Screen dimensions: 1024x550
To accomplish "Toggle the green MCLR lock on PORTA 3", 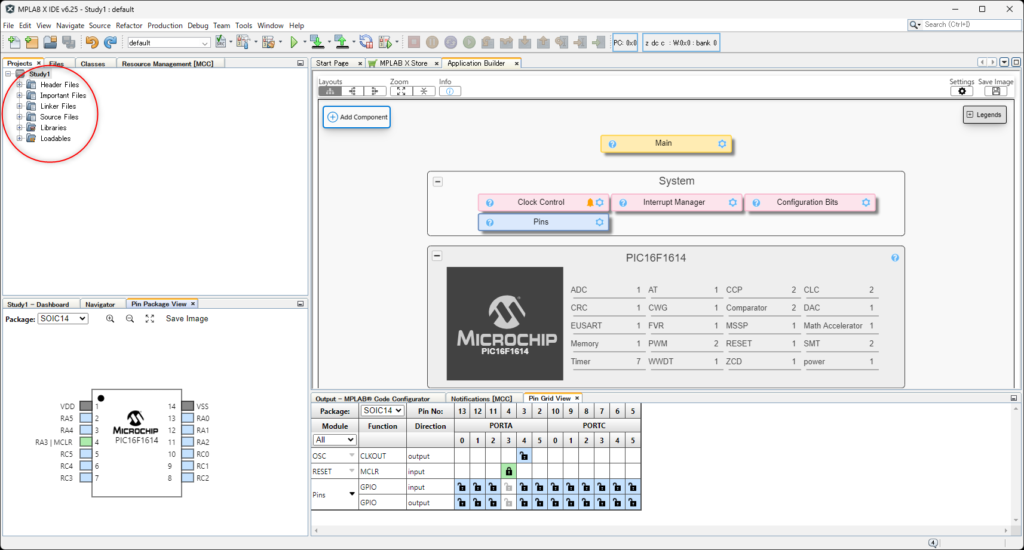I will coord(508,471).
